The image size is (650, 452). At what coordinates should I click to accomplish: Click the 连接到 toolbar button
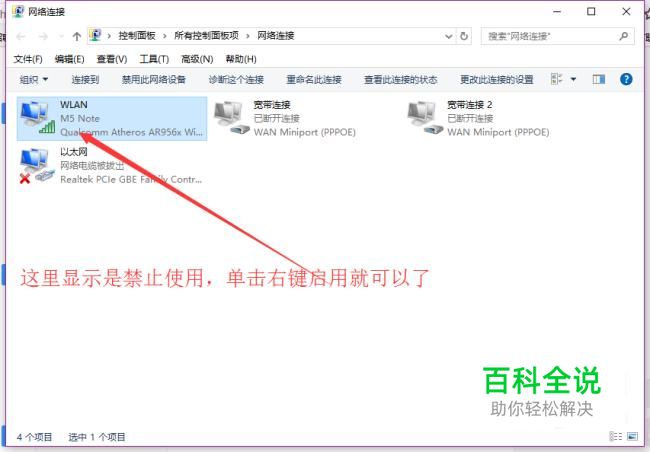point(85,79)
